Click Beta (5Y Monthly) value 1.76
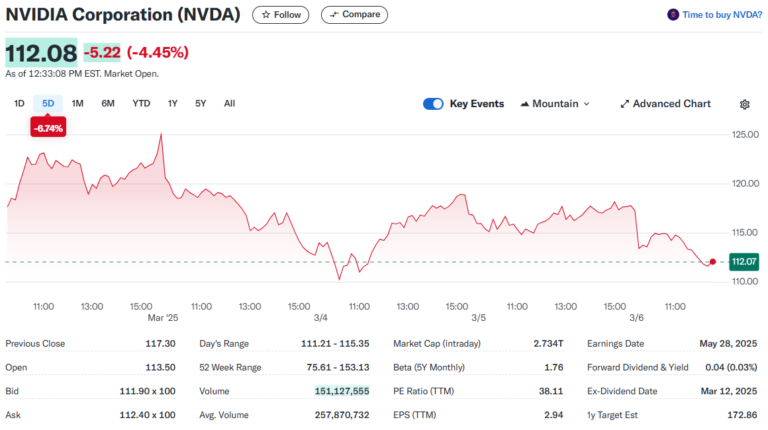Viewport: 768px width, 430px height. [554, 367]
